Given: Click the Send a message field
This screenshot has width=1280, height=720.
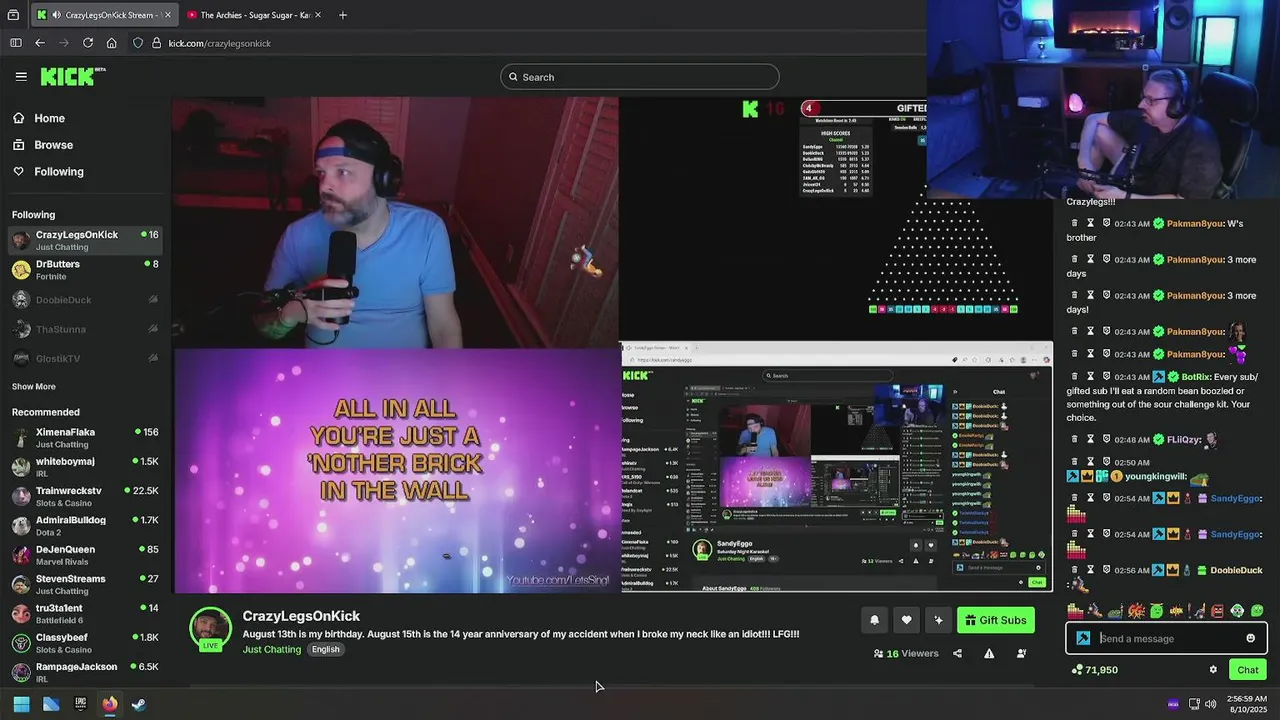Looking at the screenshot, I should (x=1167, y=638).
